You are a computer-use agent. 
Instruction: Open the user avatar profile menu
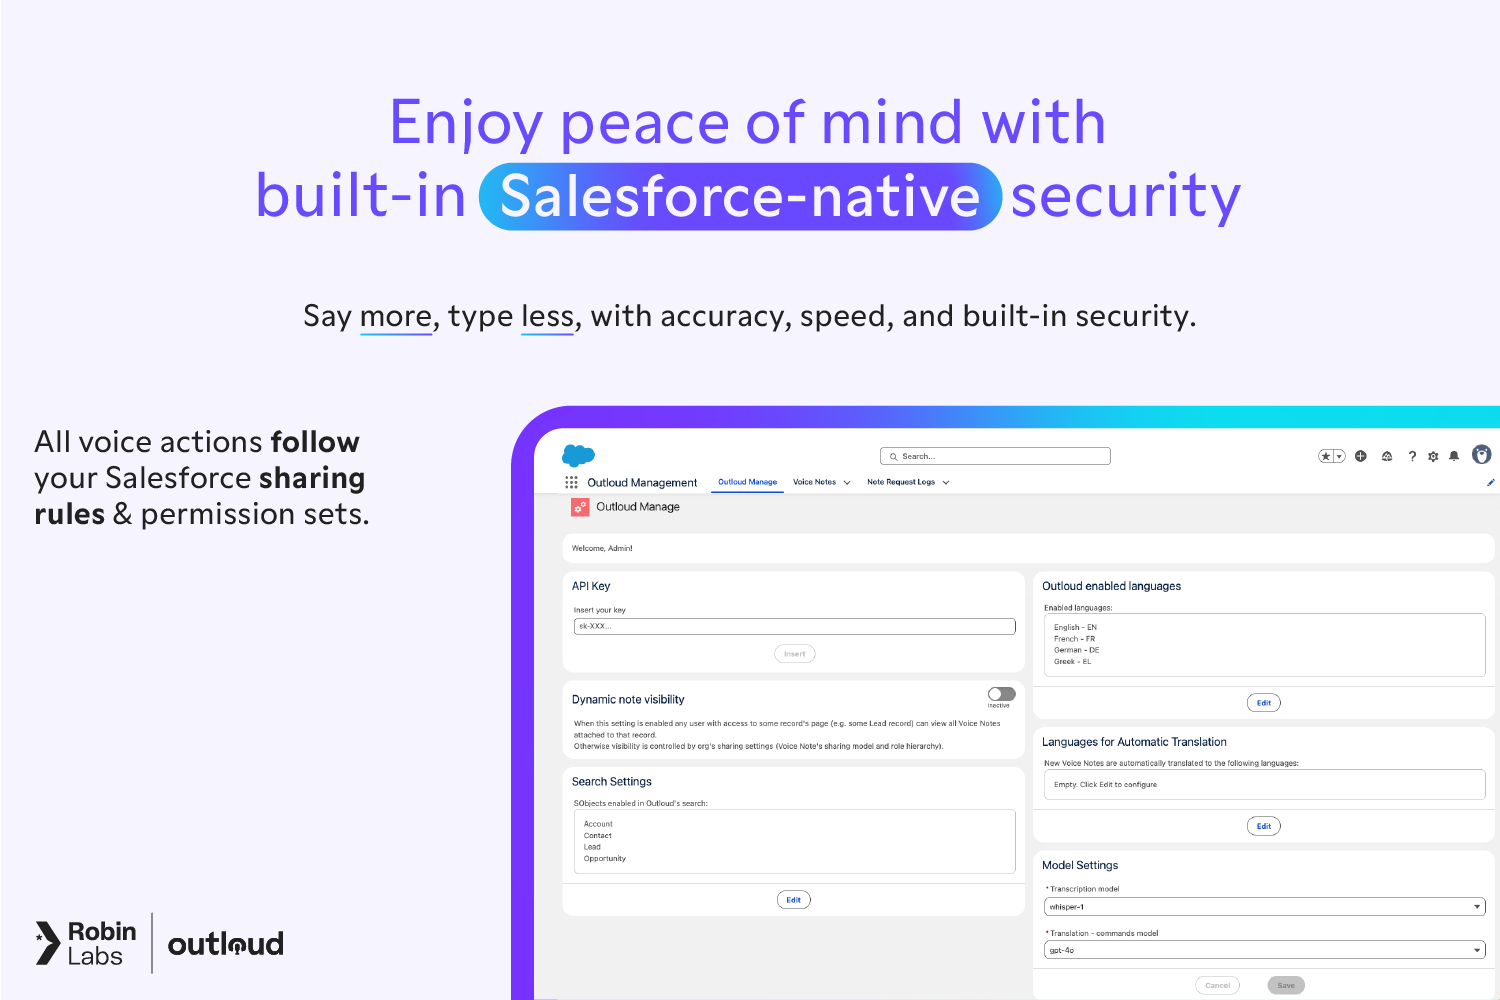[1482, 455]
